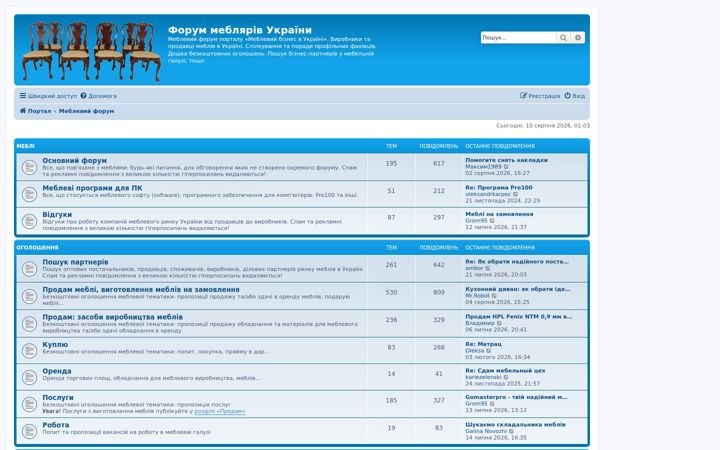720x450 pixels.
Task: Open the Оренда forum
Action: coord(57,371)
